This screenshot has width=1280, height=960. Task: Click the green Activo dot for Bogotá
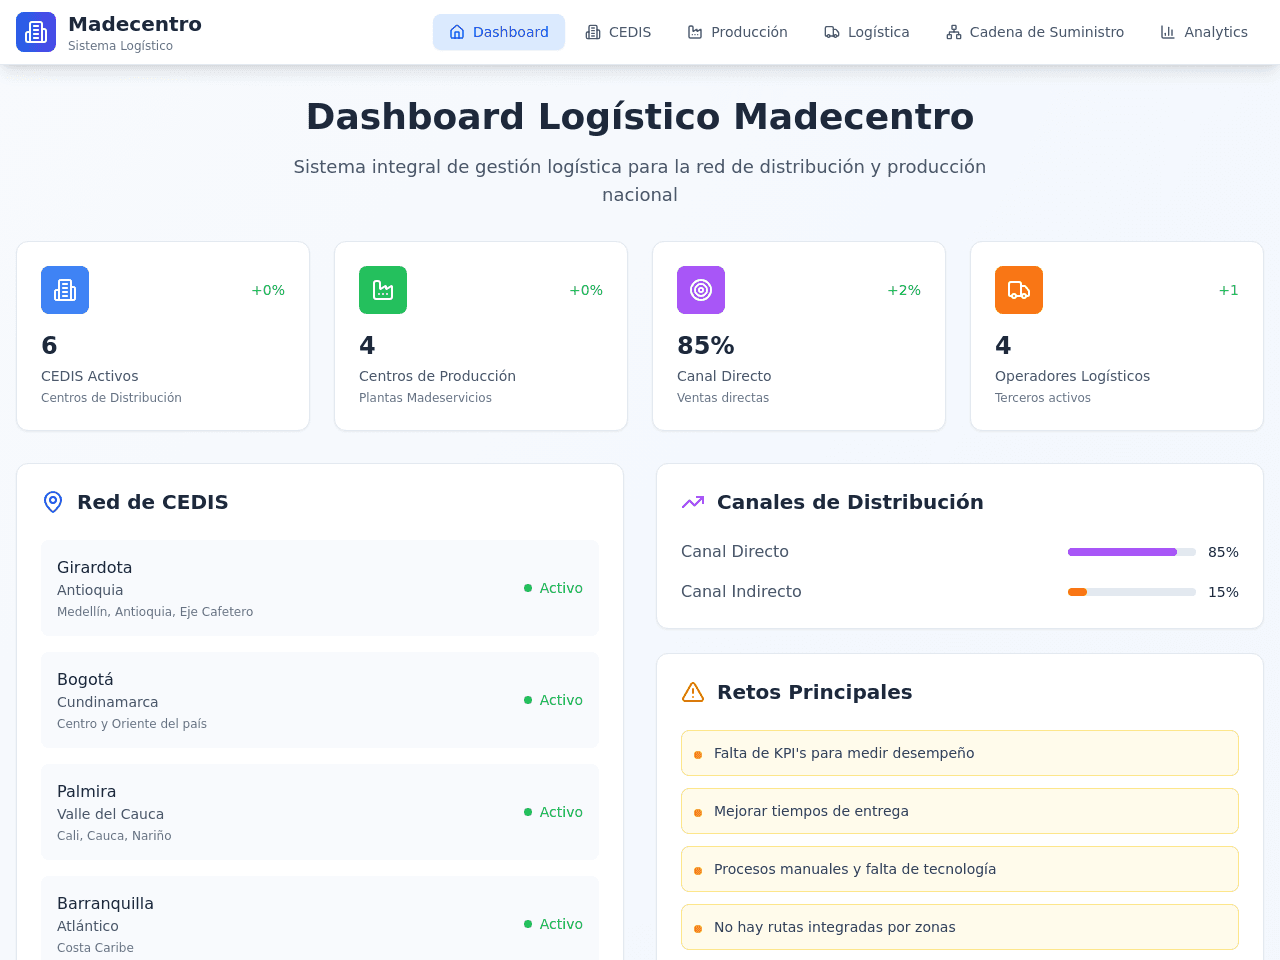[x=528, y=700]
